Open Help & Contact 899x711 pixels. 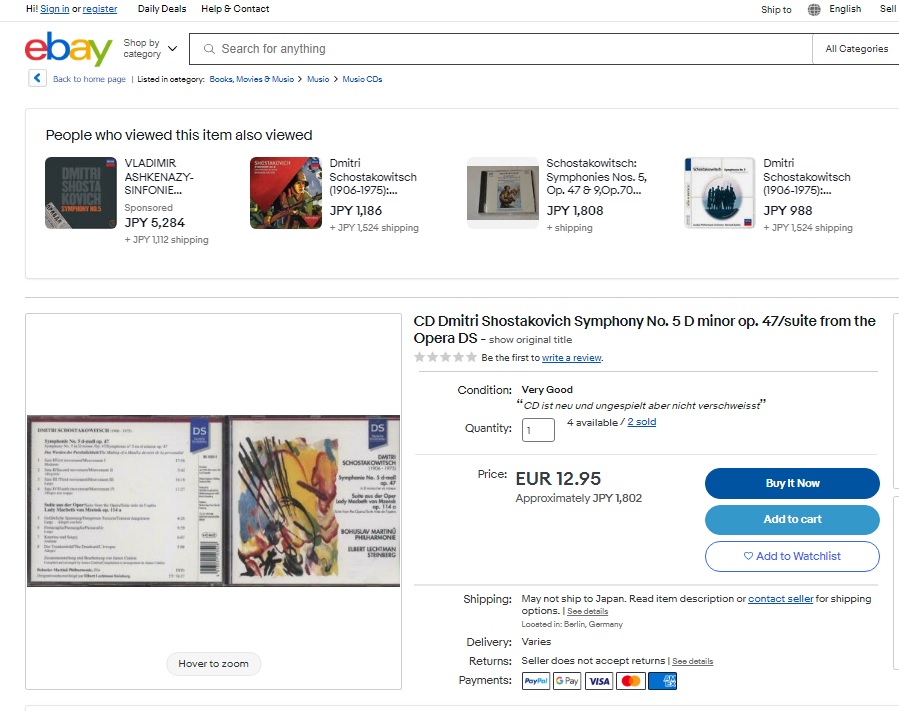(235, 9)
